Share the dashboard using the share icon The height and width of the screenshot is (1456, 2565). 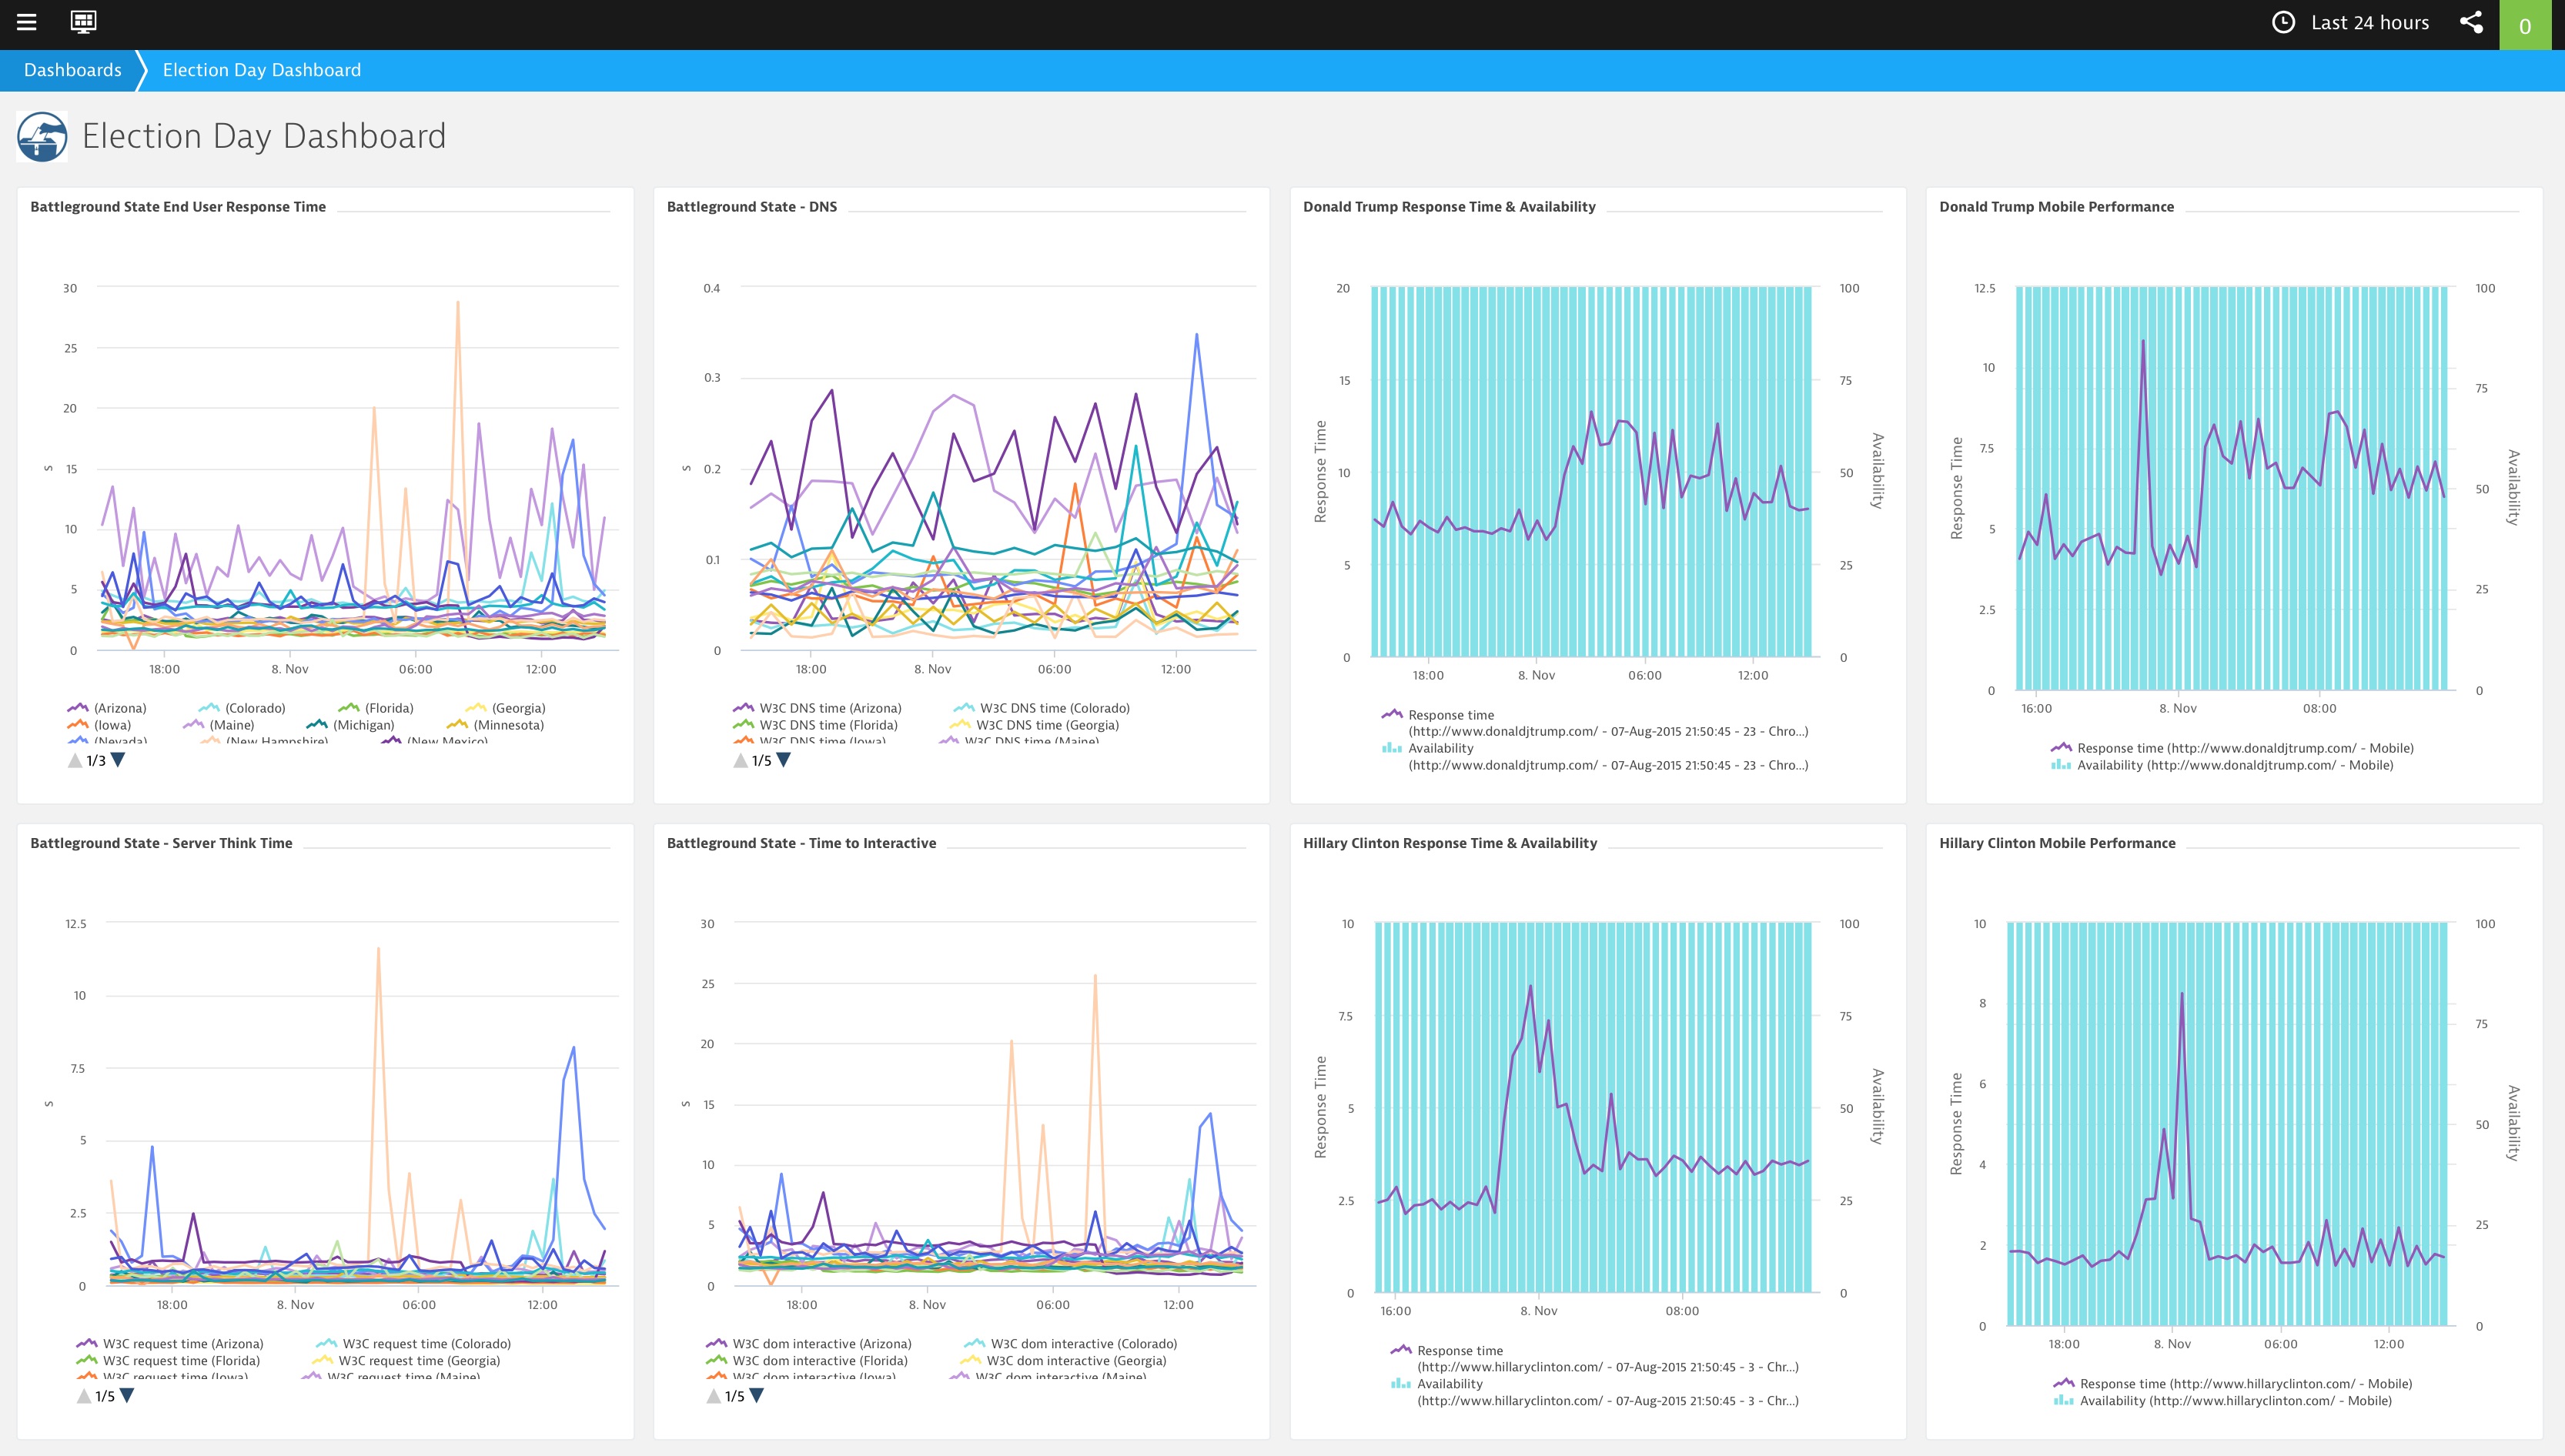[x=2471, y=22]
